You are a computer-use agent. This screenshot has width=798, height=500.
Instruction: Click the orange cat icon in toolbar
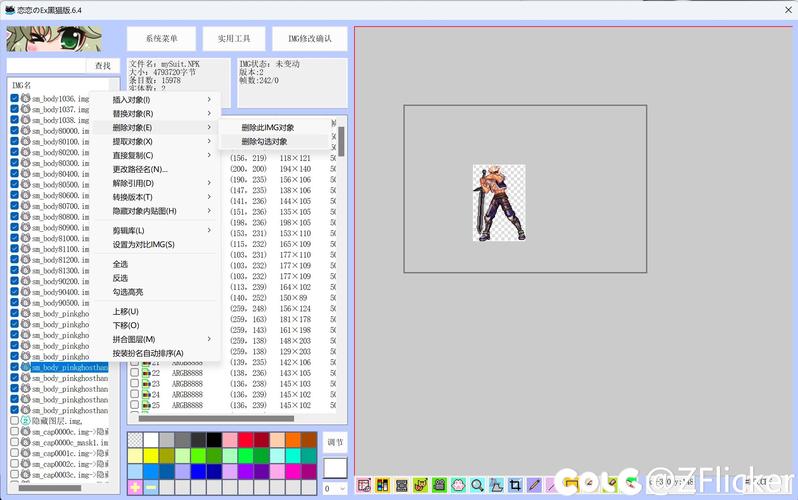coord(420,485)
